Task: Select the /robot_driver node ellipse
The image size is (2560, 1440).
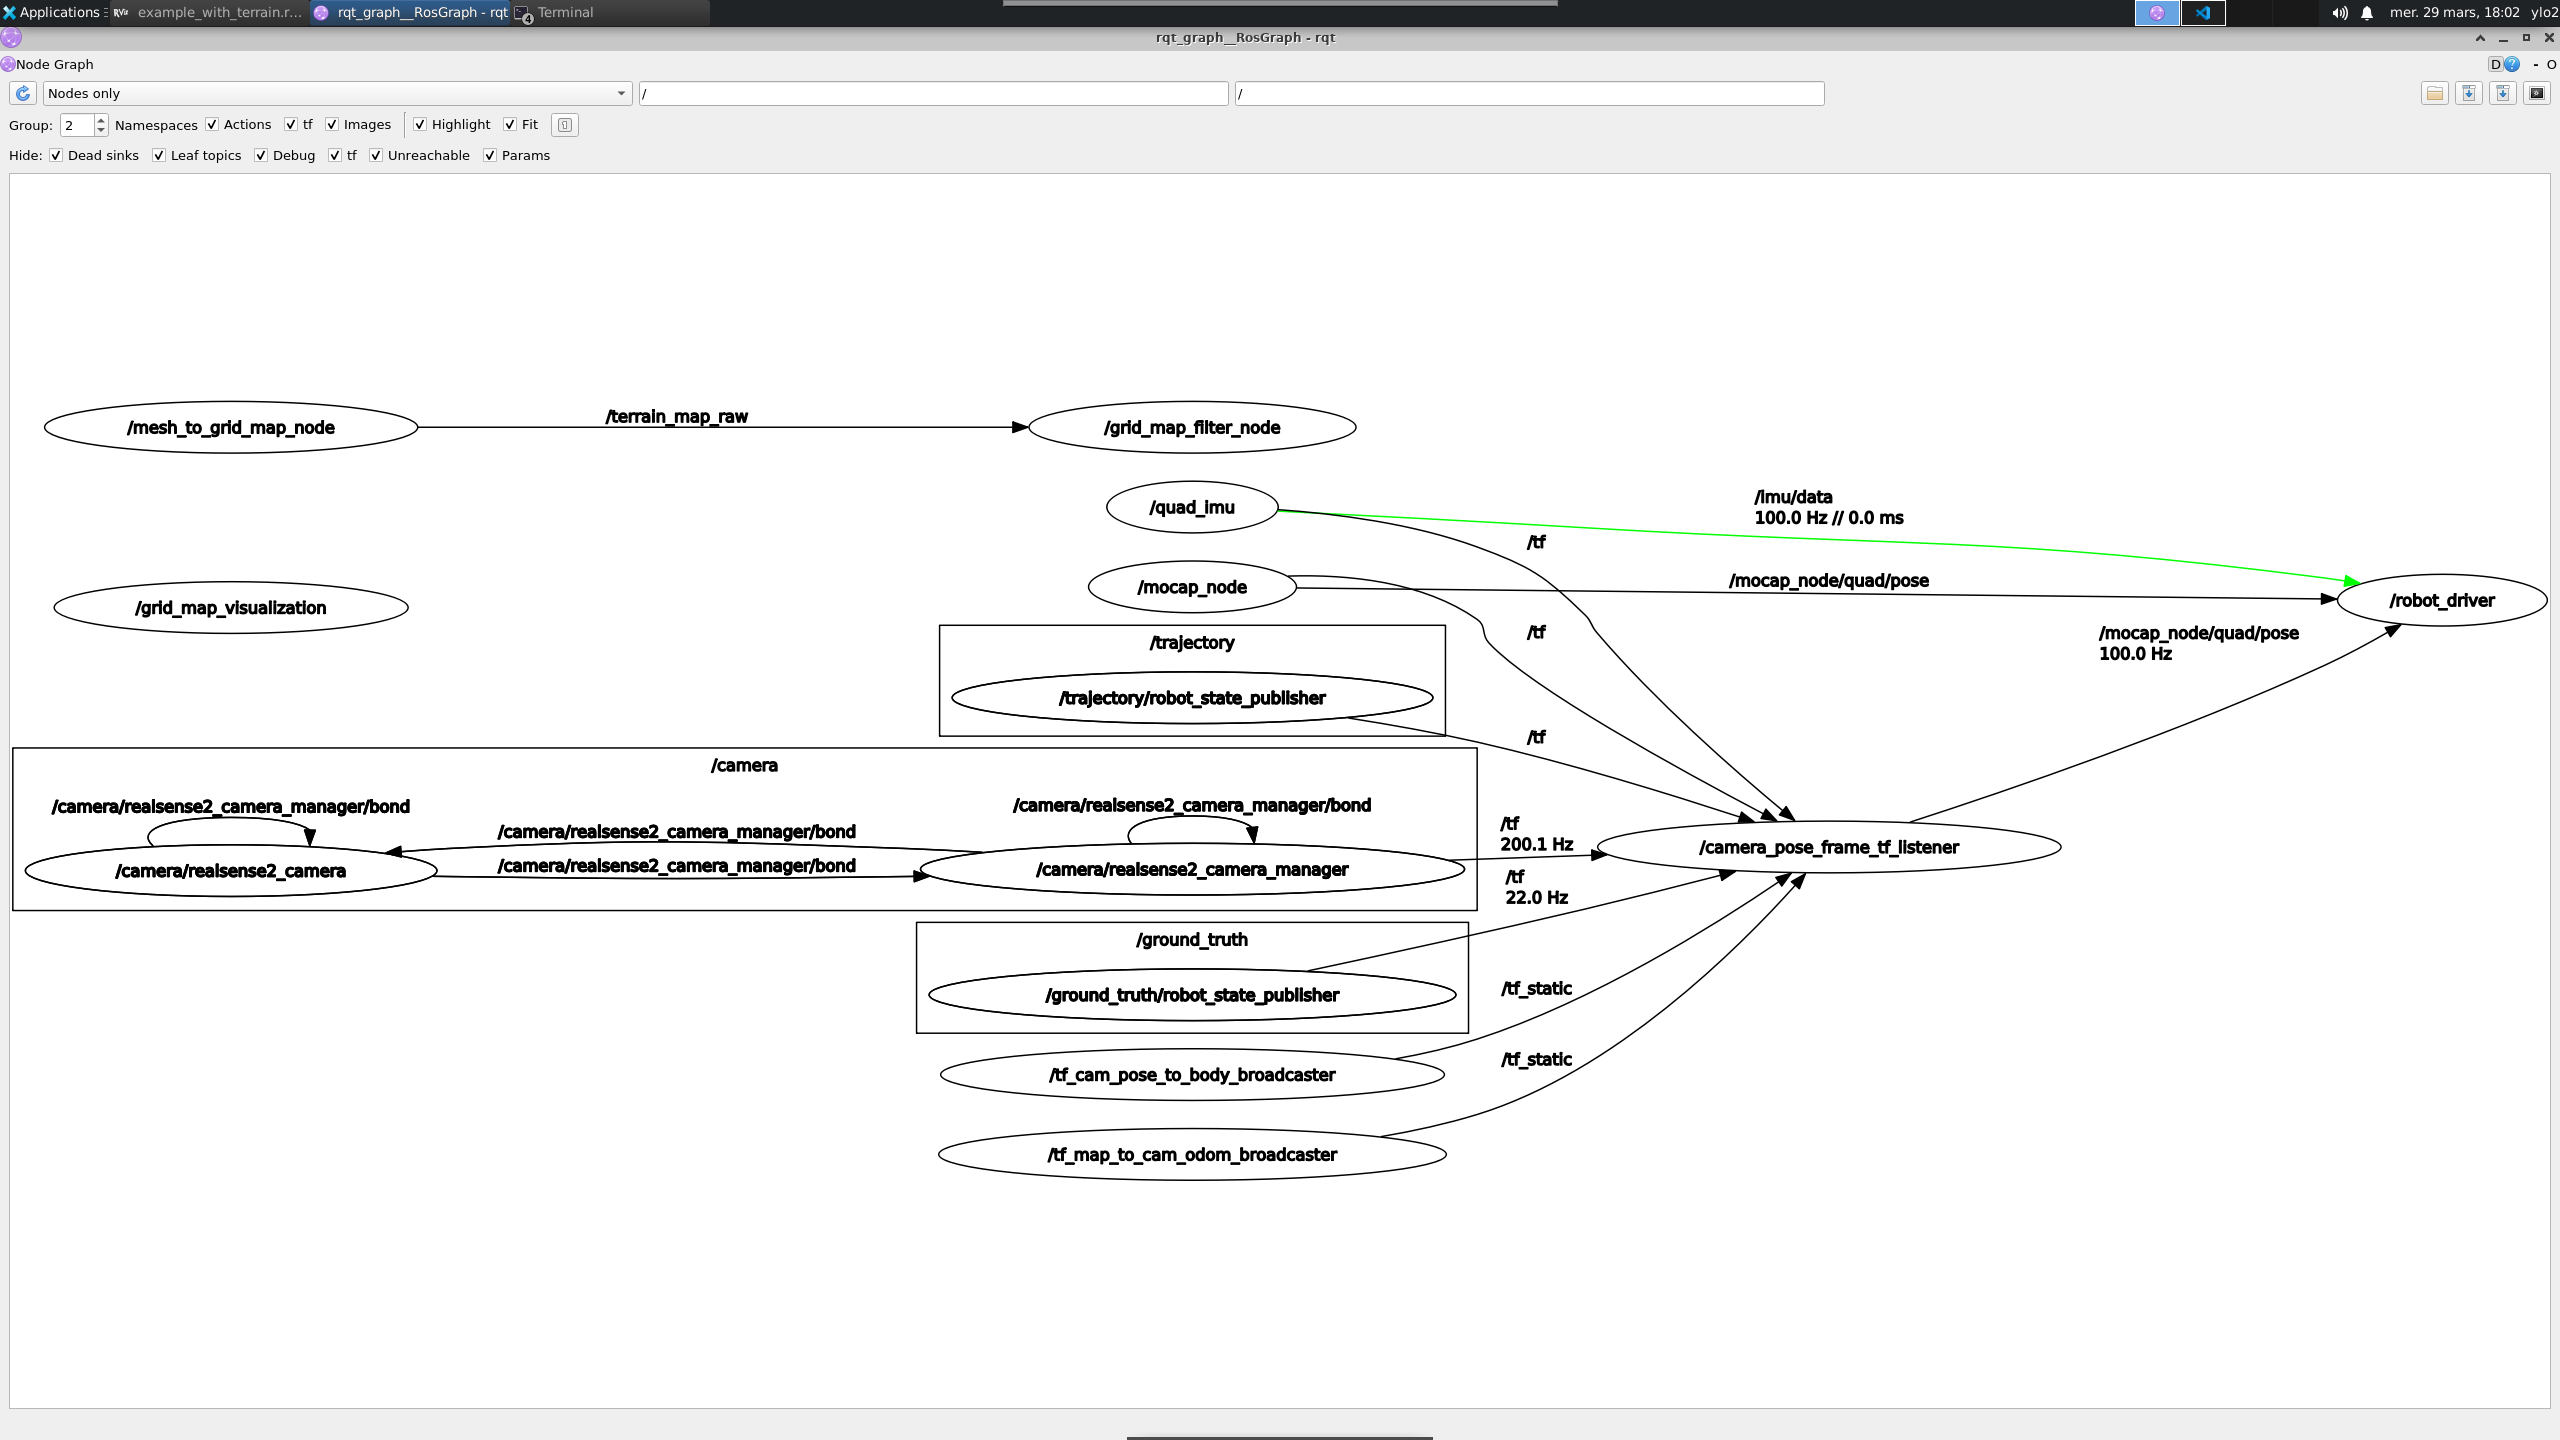Action: click(x=2441, y=600)
